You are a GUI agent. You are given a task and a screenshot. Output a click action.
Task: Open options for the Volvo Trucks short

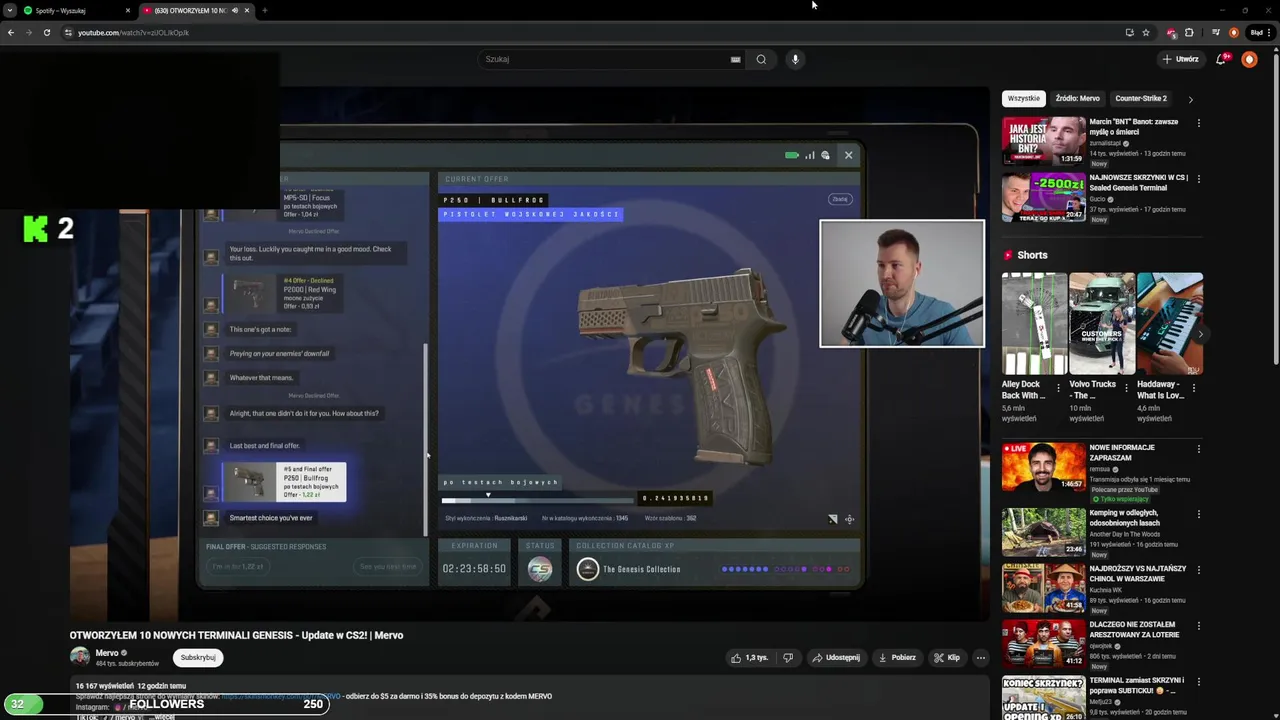coord(1127,387)
